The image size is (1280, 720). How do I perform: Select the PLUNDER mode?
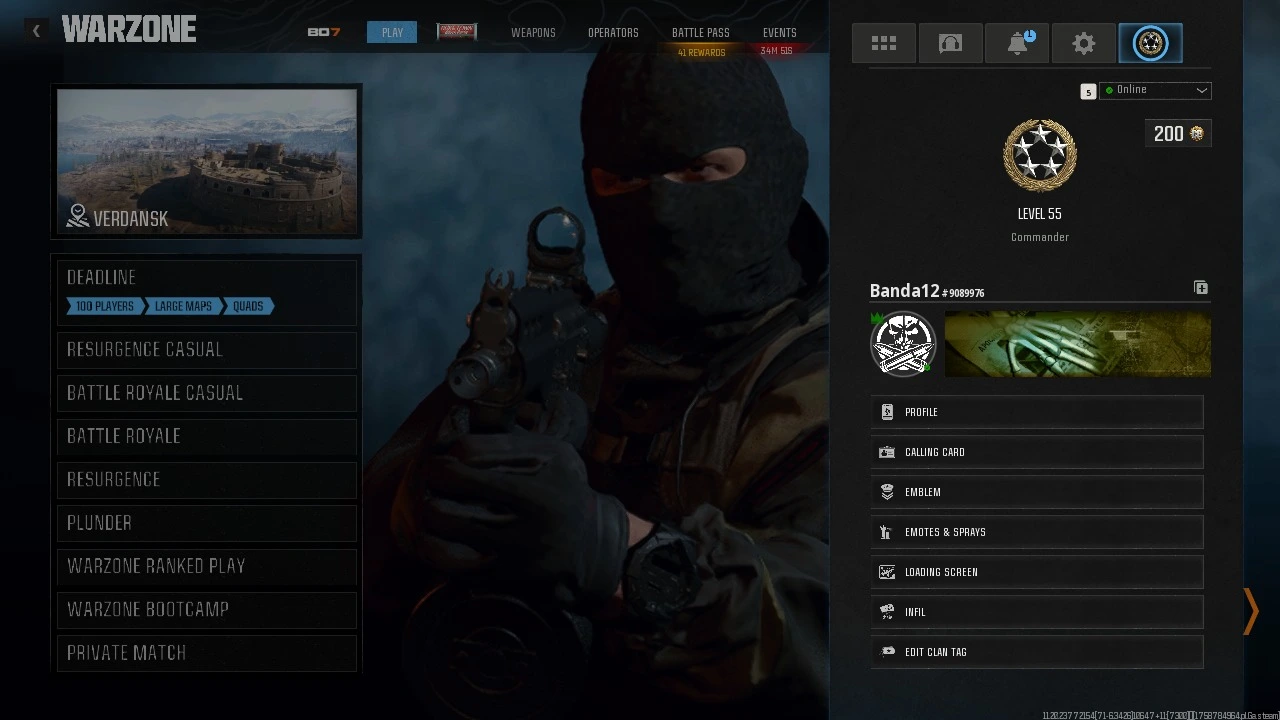coord(207,523)
